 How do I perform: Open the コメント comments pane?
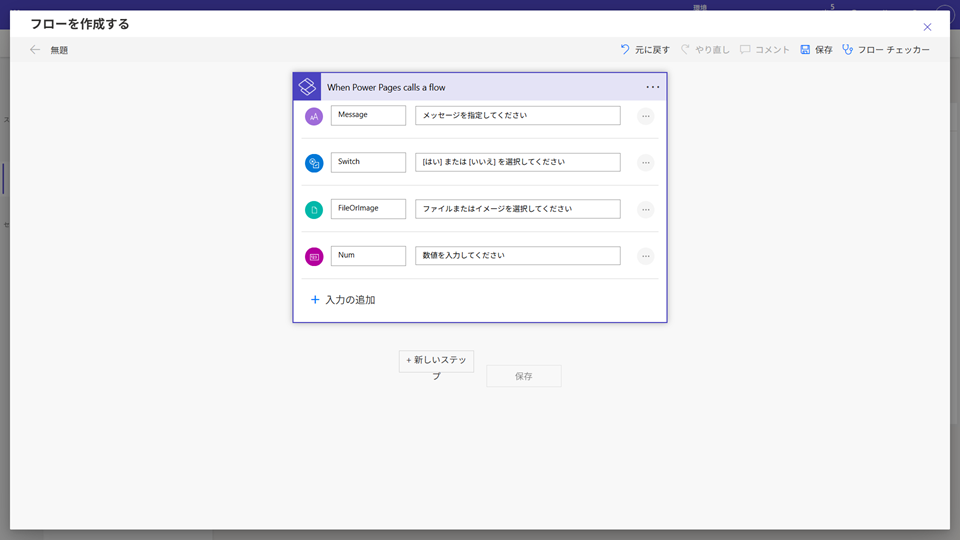pos(765,50)
